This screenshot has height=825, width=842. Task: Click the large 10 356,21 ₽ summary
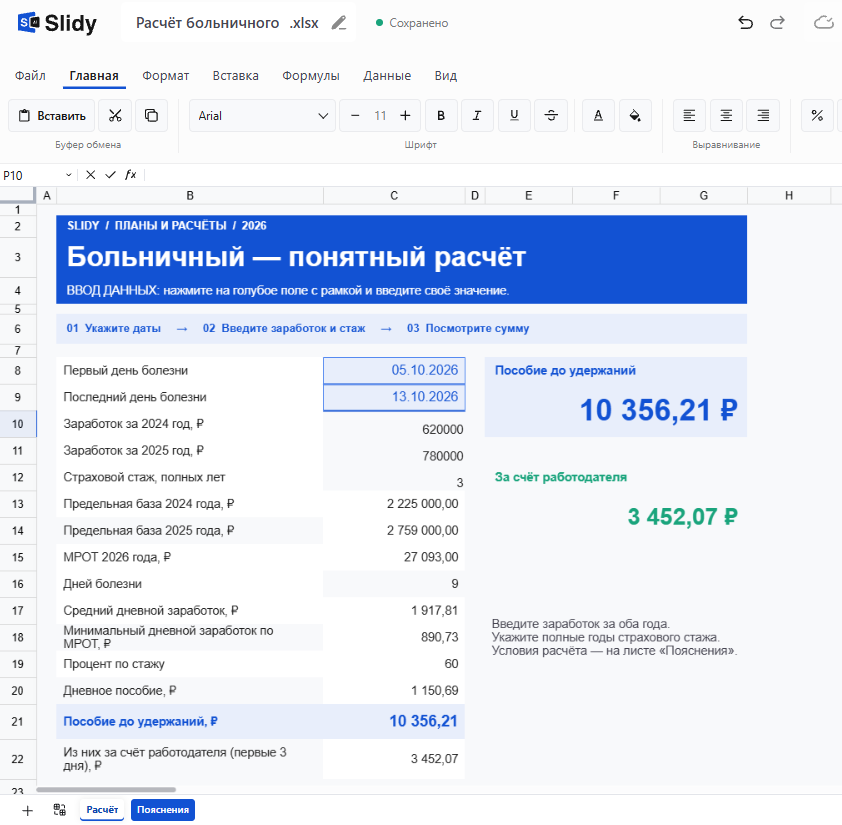pyautogui.click(x=658, y=410)
